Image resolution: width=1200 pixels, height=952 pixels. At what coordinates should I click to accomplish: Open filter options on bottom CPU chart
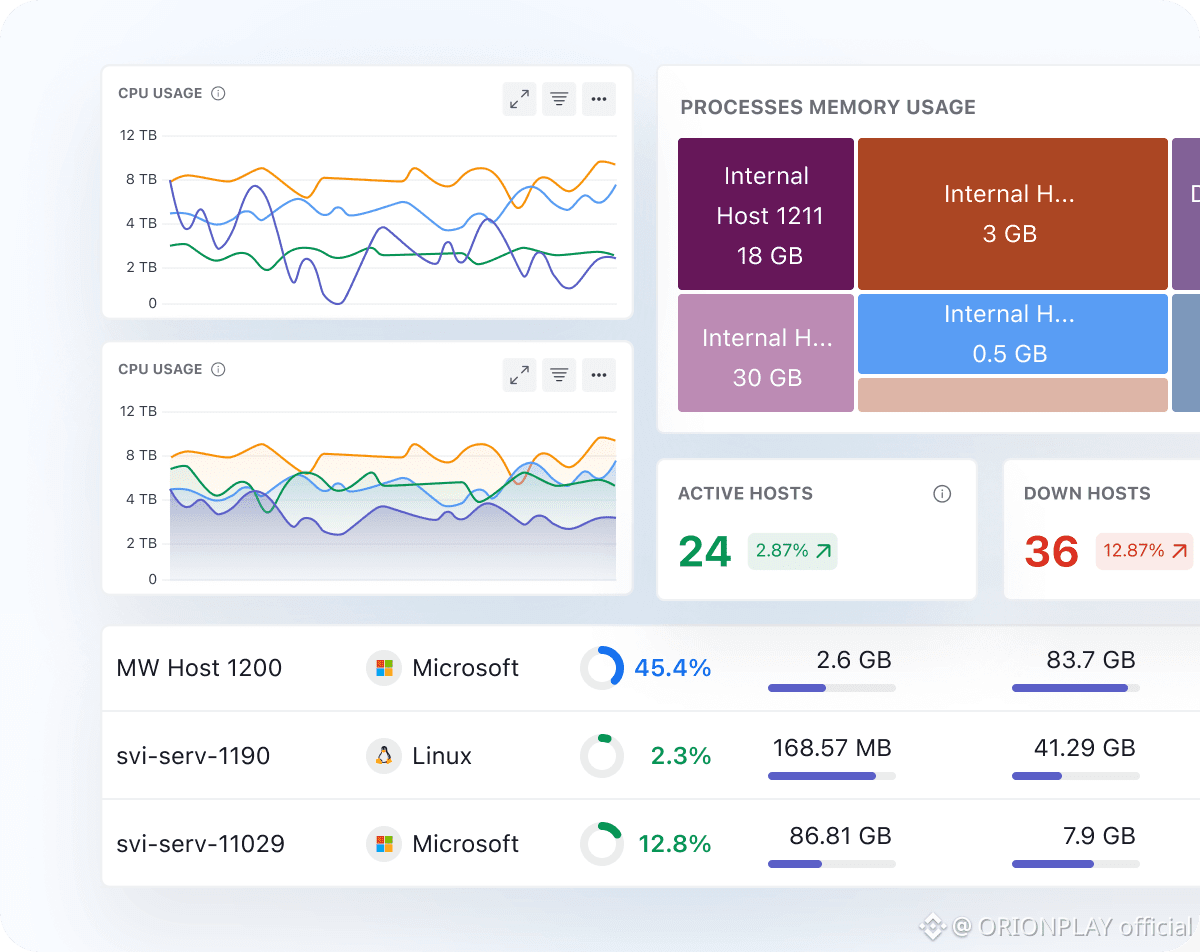click(559, 375)
